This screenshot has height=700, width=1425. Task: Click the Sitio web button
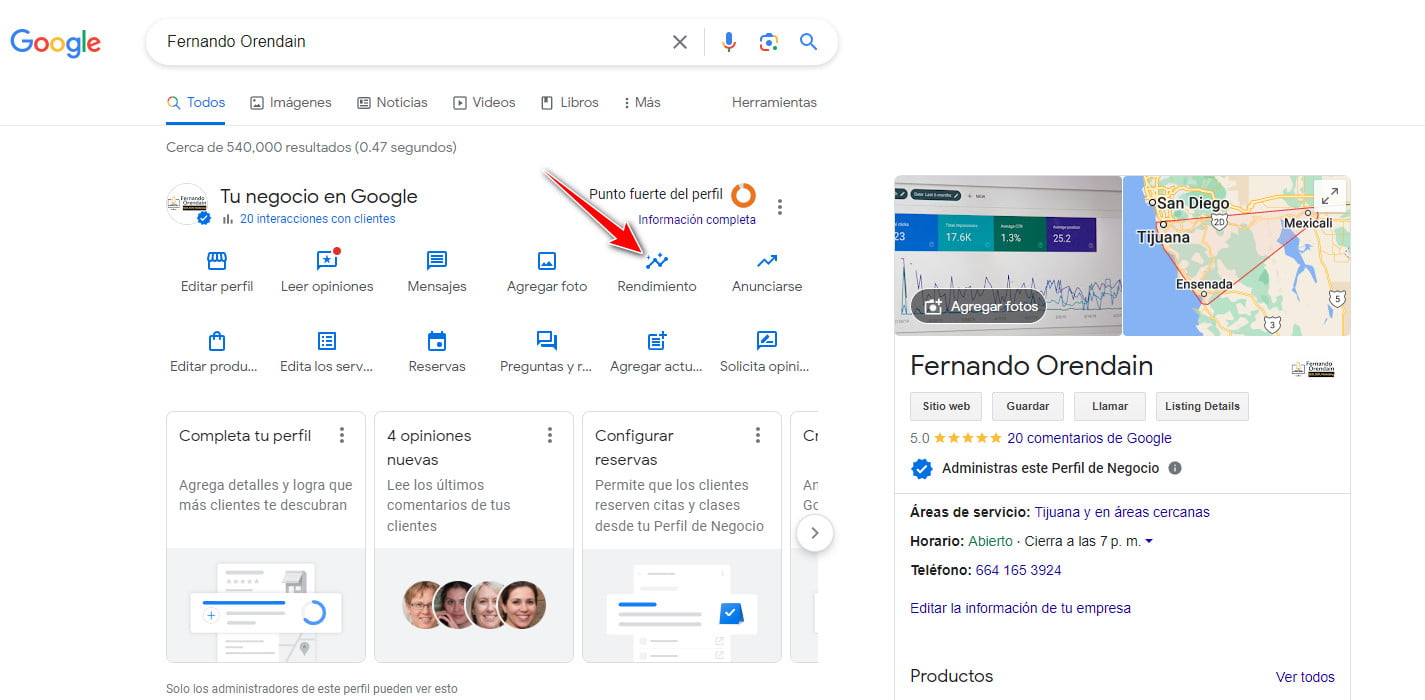click(x=945, y=406)
